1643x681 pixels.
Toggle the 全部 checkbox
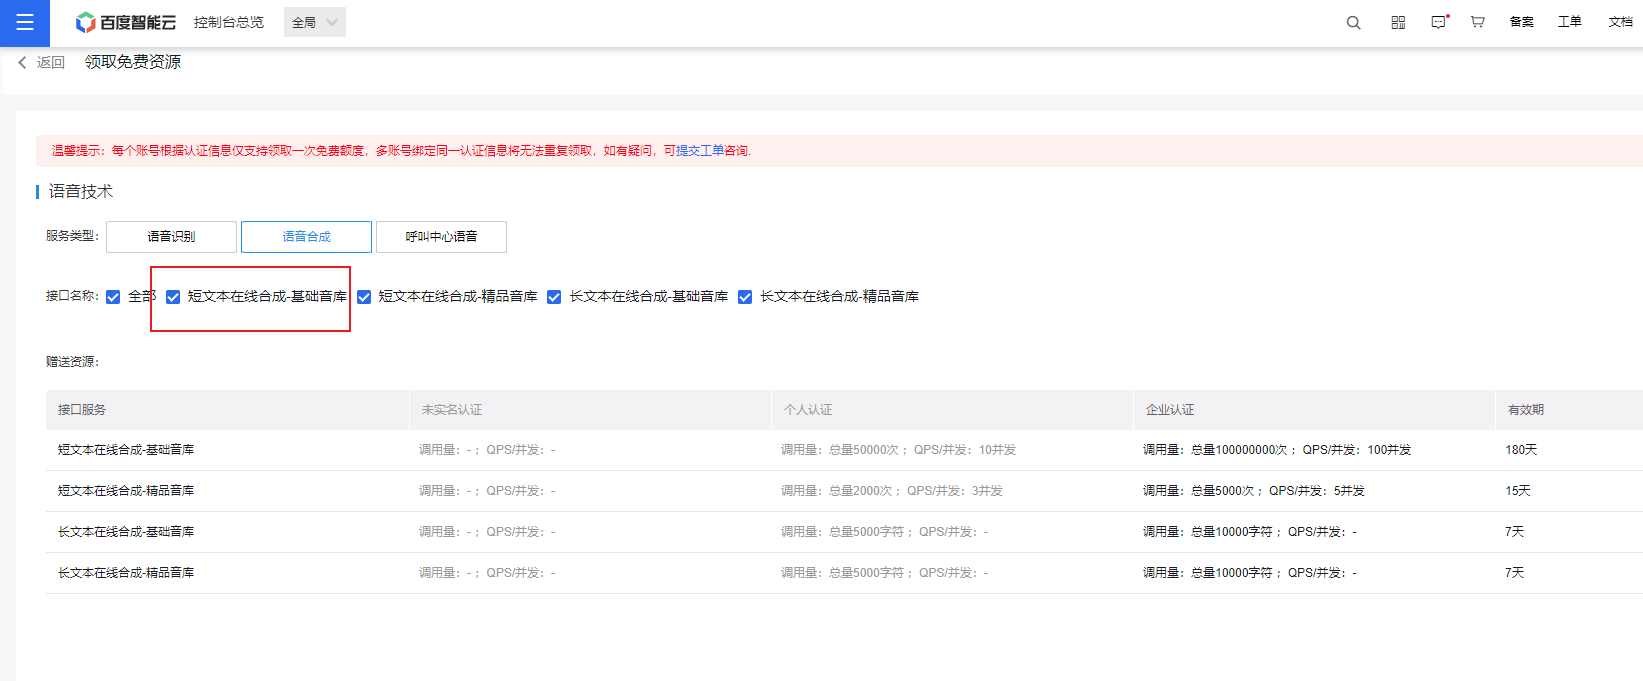[113, 297]
